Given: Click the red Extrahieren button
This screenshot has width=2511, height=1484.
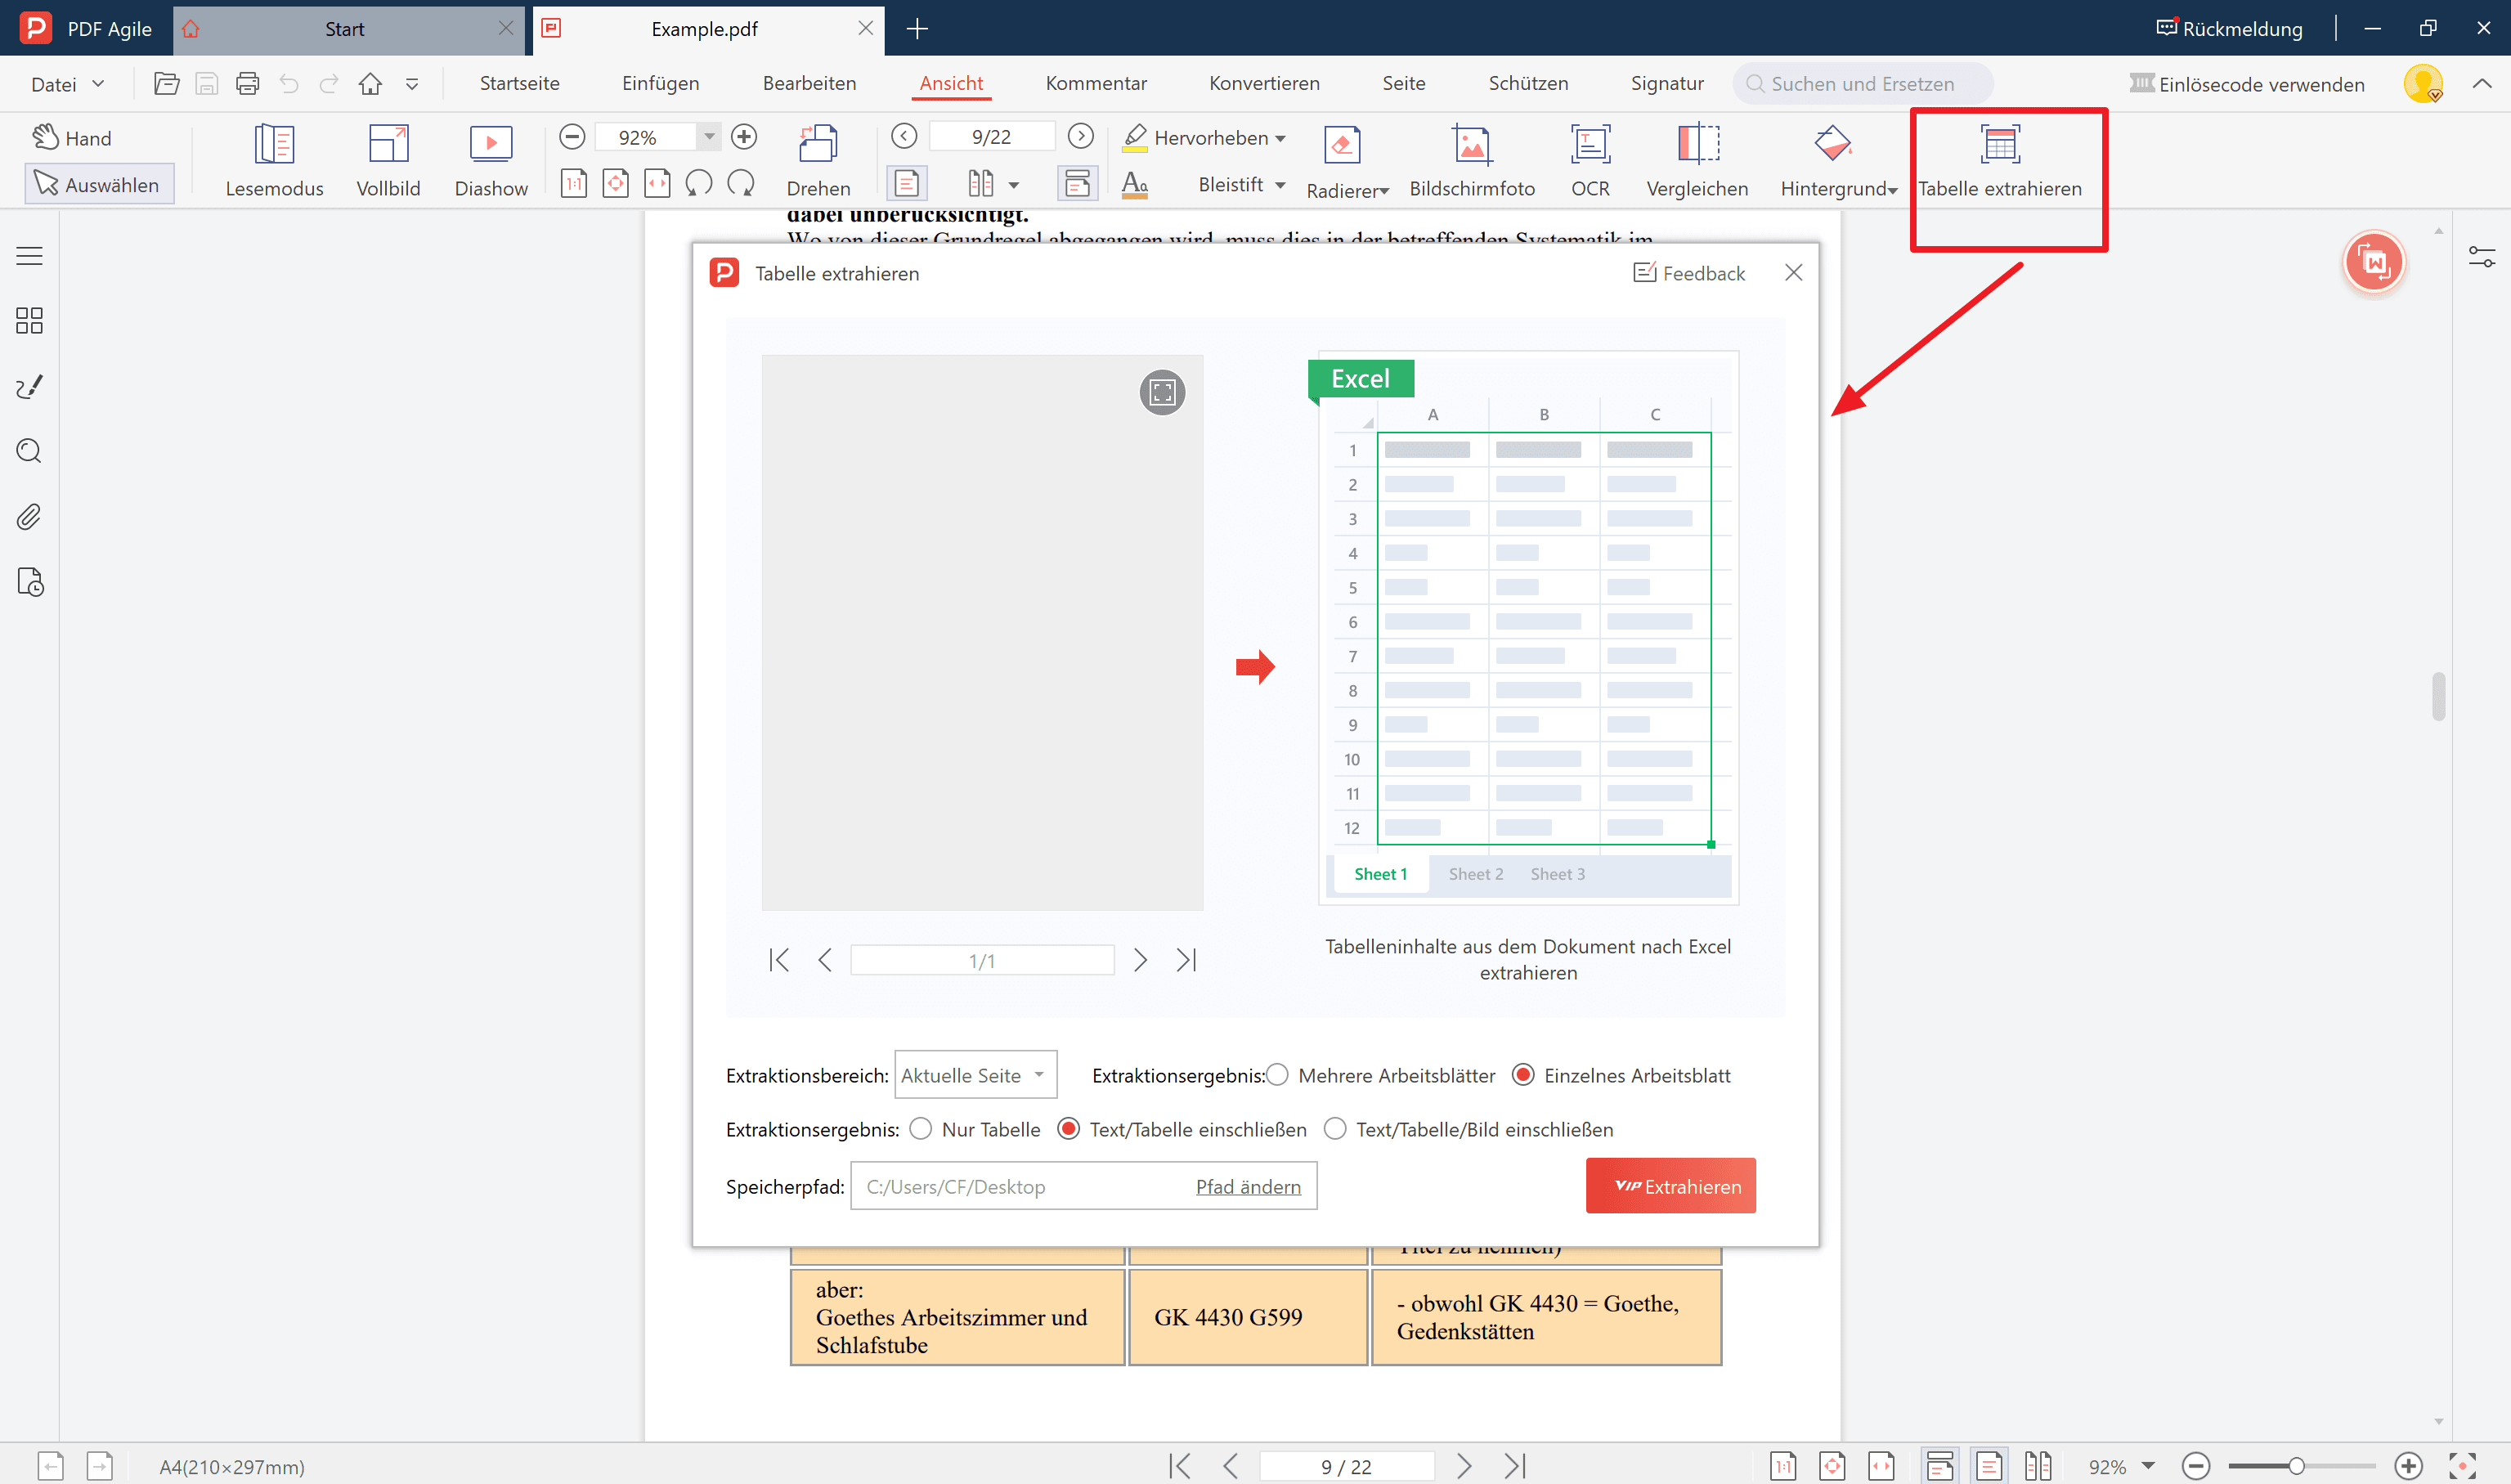Looking at the screenshot, I should 1670,1186.
